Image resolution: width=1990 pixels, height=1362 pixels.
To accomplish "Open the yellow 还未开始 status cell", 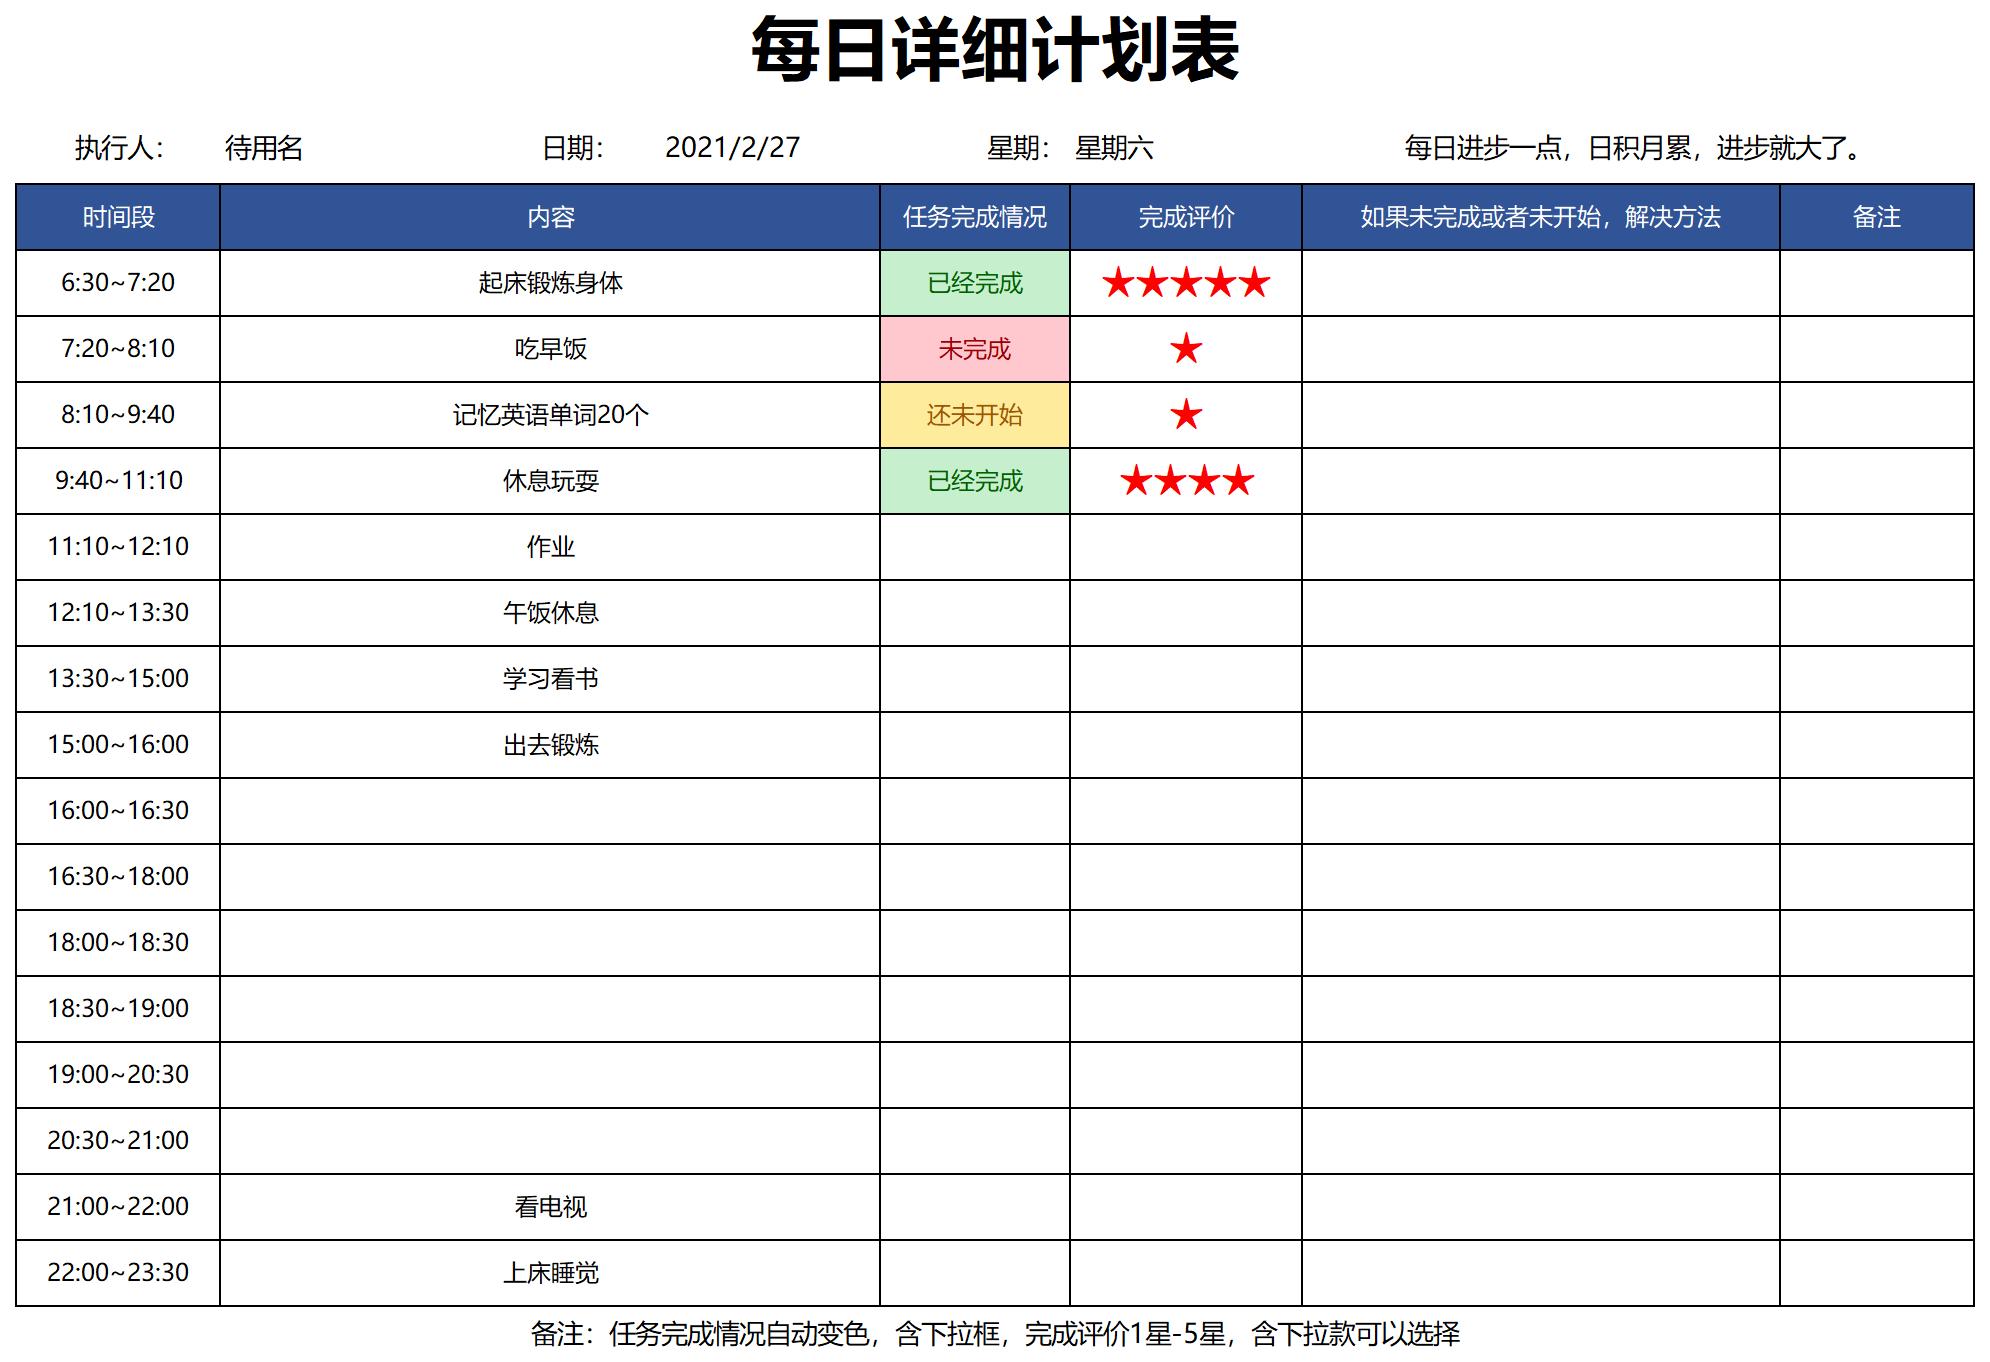I will 975,415.
